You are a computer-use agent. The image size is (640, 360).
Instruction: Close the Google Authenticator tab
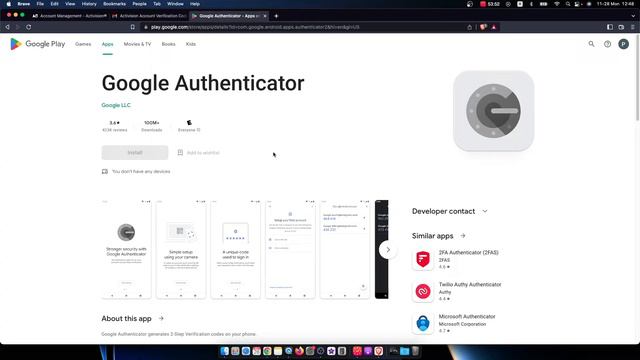265,16
